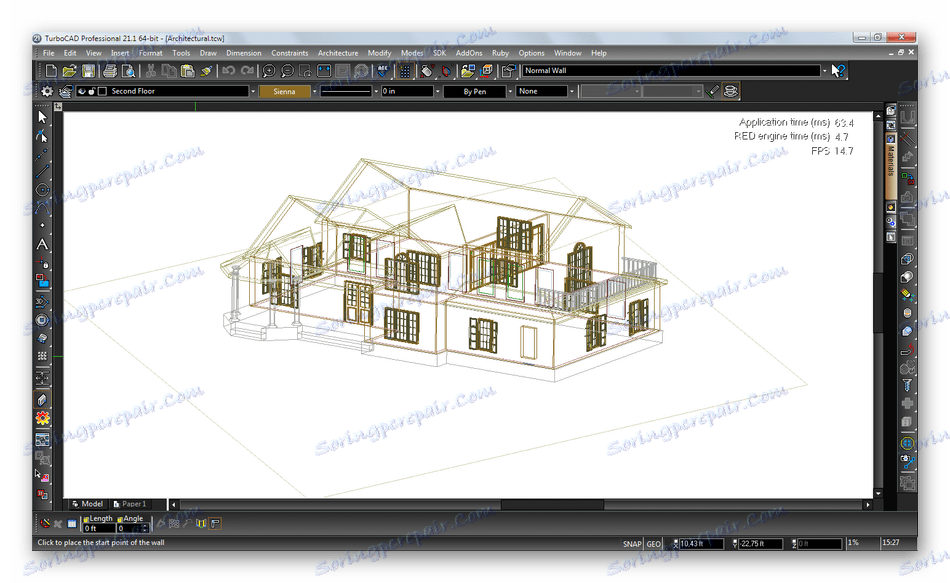
Task: Toggle the lock beside the Length field
Action: [86, 518]
